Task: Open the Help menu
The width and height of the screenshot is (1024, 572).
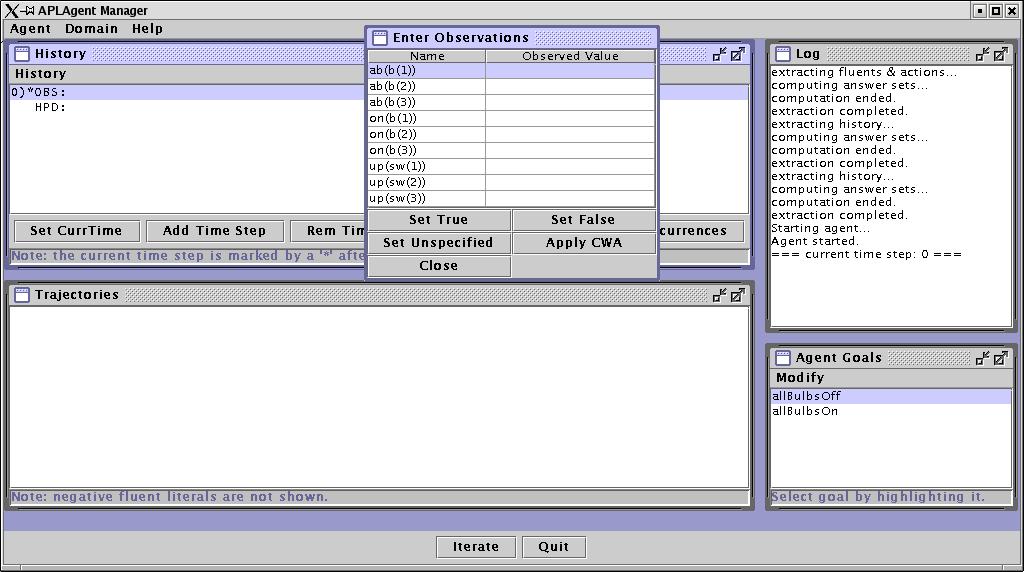Action: tap(147, 29)
